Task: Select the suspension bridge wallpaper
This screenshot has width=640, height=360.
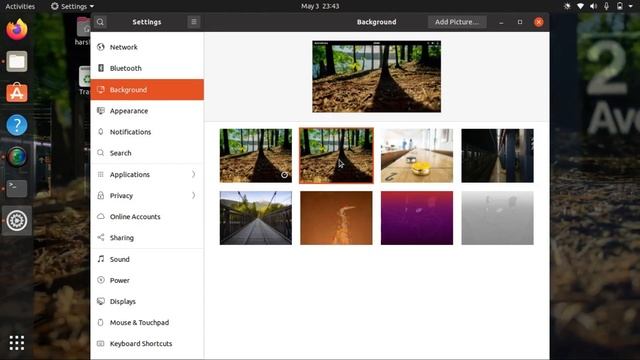Action: point(256,218)
